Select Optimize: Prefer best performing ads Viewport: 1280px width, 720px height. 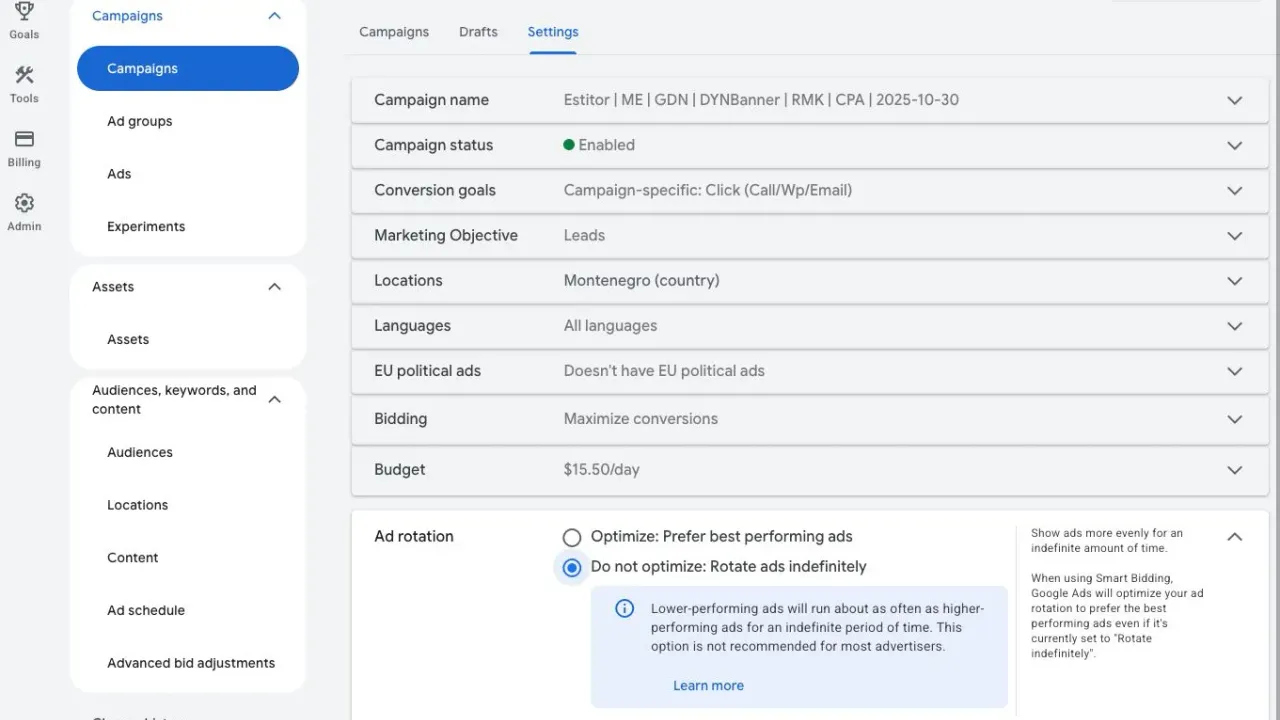[571, 537]
